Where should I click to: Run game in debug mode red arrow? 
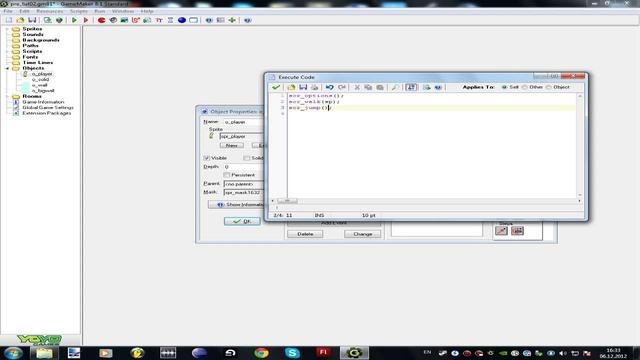86,20
